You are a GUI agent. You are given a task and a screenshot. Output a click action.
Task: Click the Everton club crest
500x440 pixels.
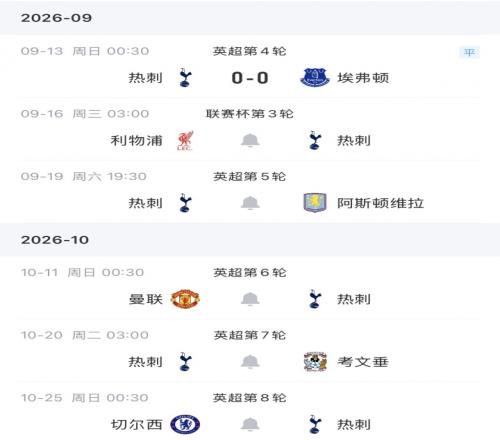pos(315,78)
